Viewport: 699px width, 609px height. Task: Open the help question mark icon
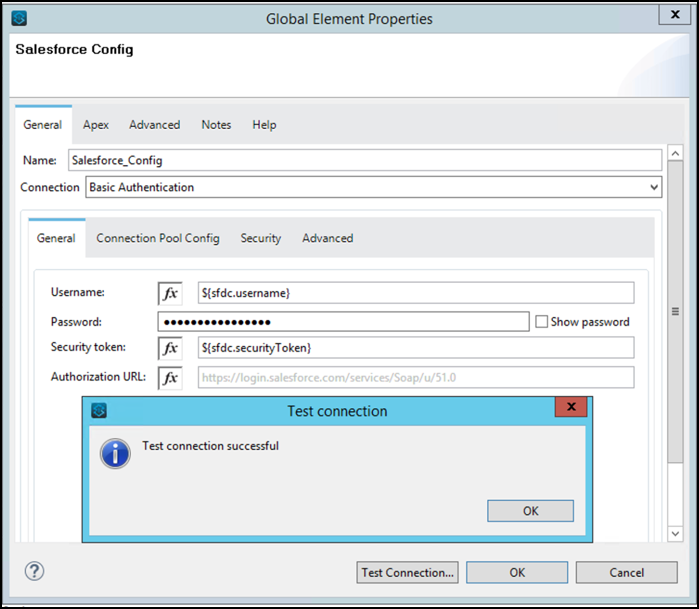(34, 571)
